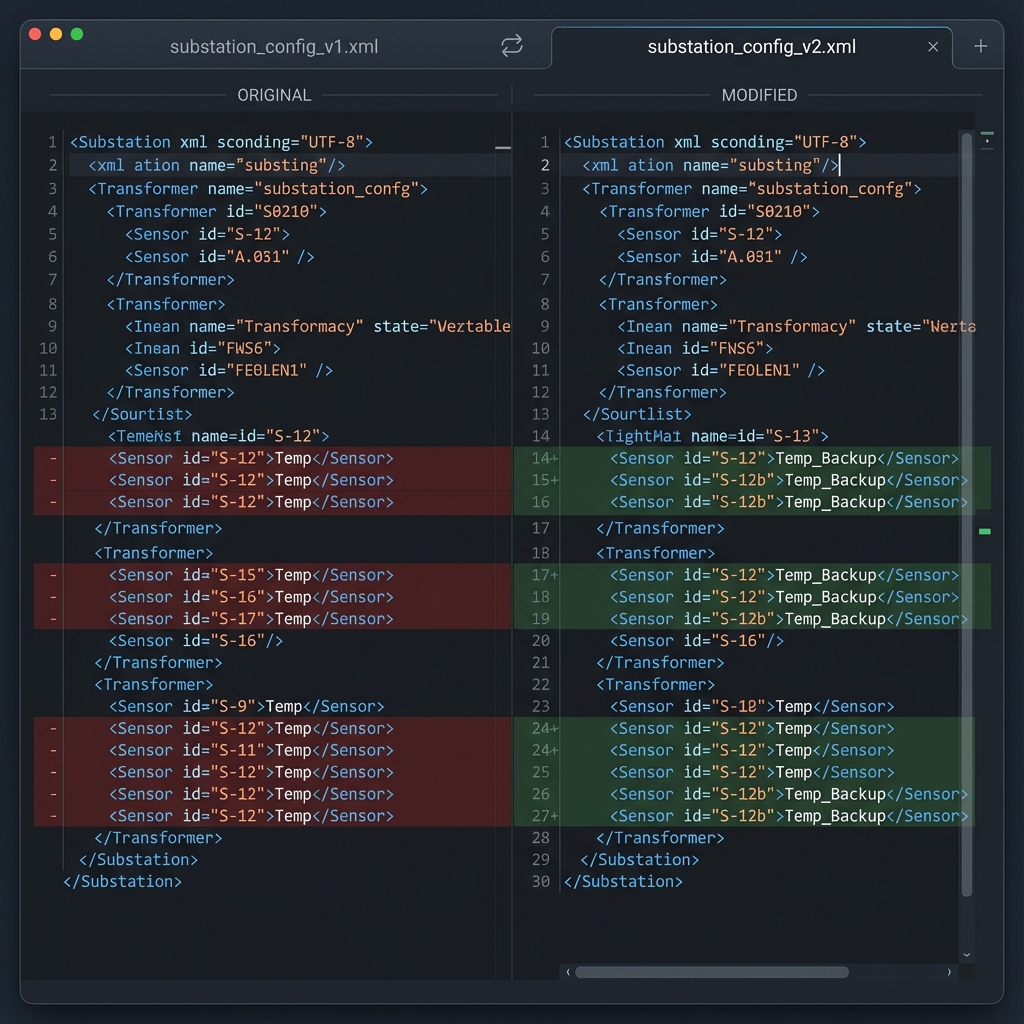Close the substation_config_v2.xml tab
Screen dimensions: 1024x1024
point(933,47)
